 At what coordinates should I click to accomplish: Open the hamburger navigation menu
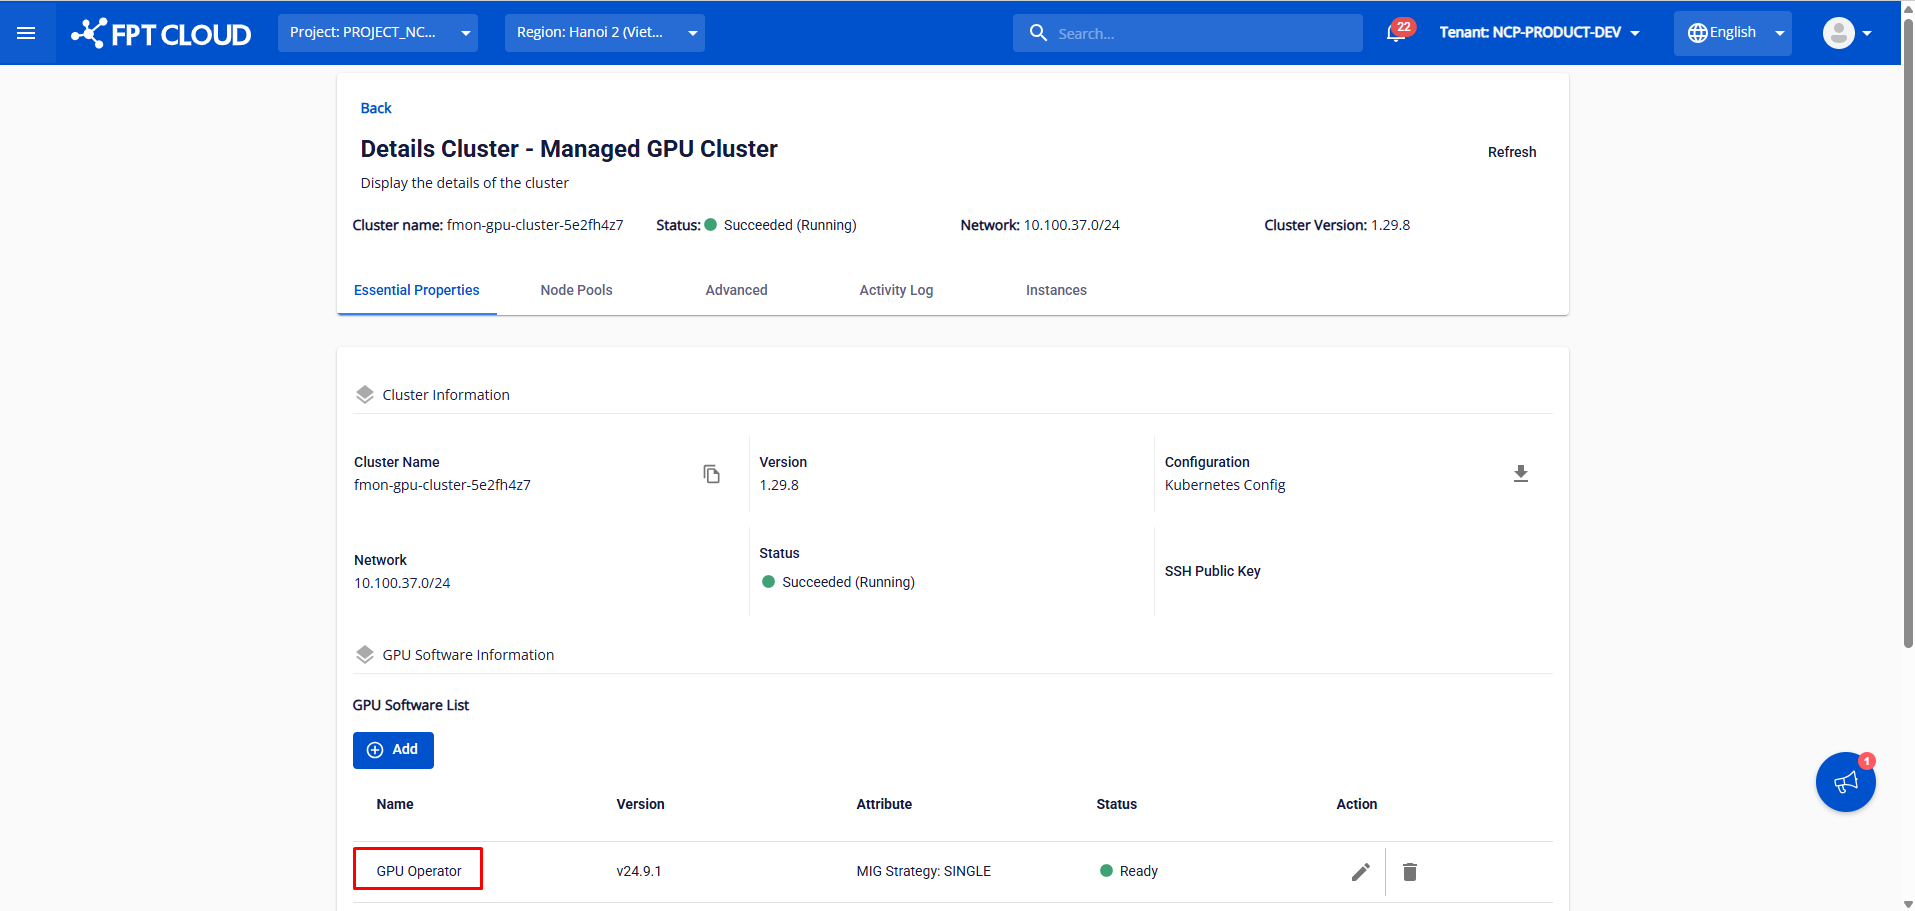click(x=27, y=33)
